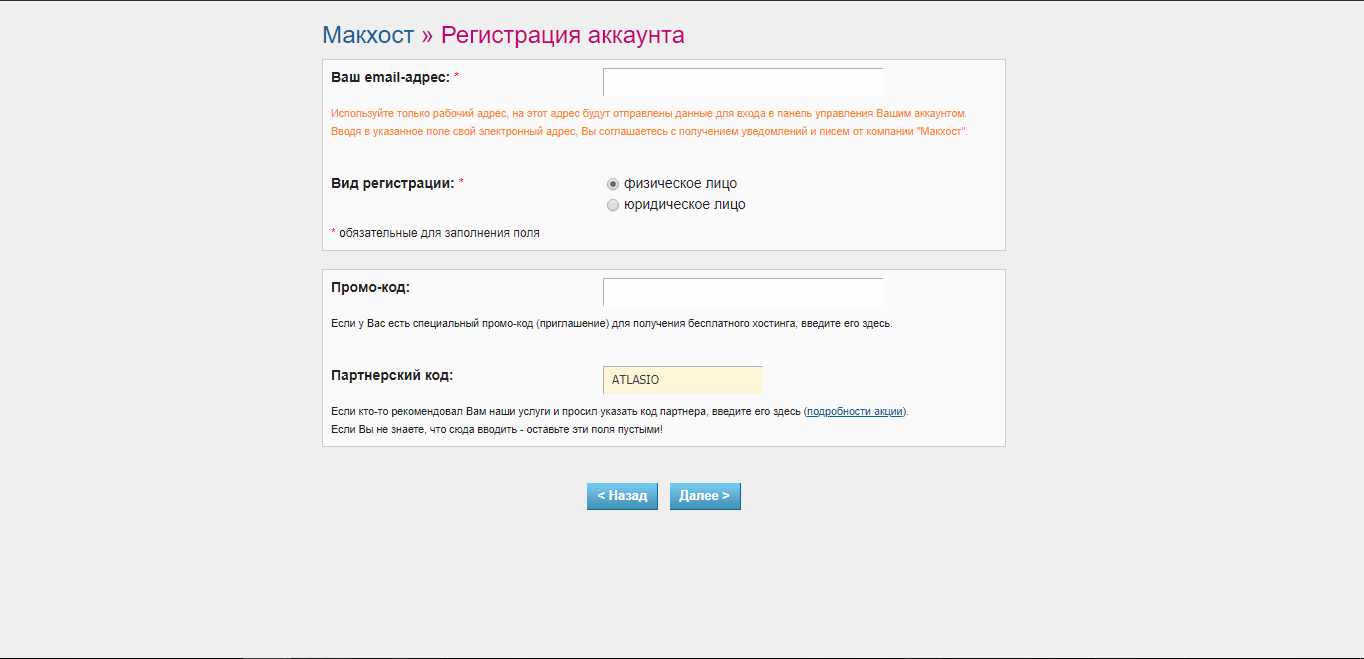Focus the Промо-код input field
The image size is (1364, 659).
click(x=742, y=292)
